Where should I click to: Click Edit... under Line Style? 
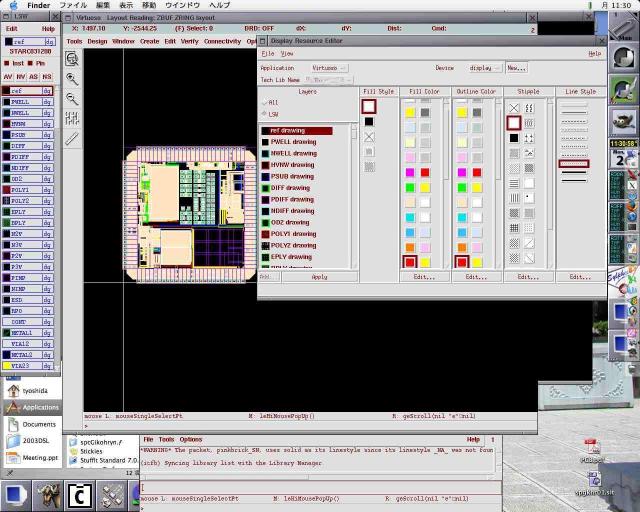click(580, 277)
